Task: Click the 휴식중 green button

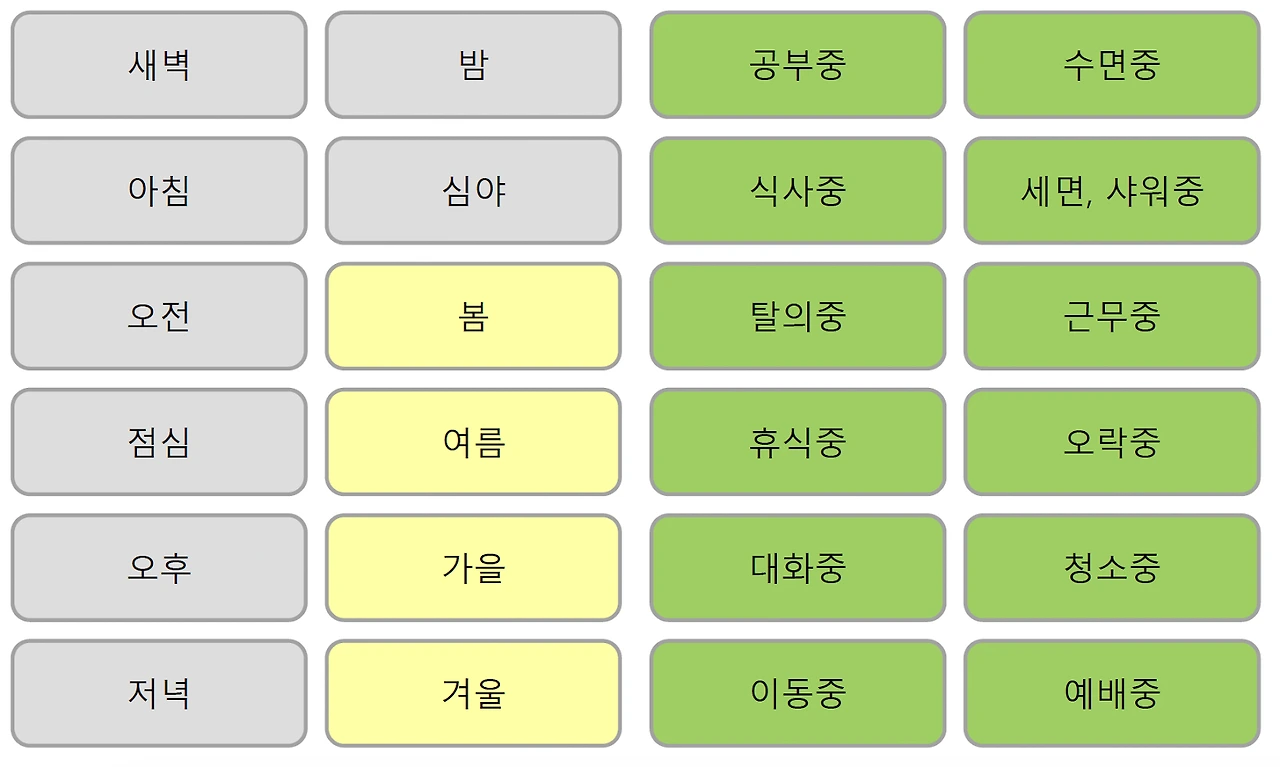Action: (798, 442)
